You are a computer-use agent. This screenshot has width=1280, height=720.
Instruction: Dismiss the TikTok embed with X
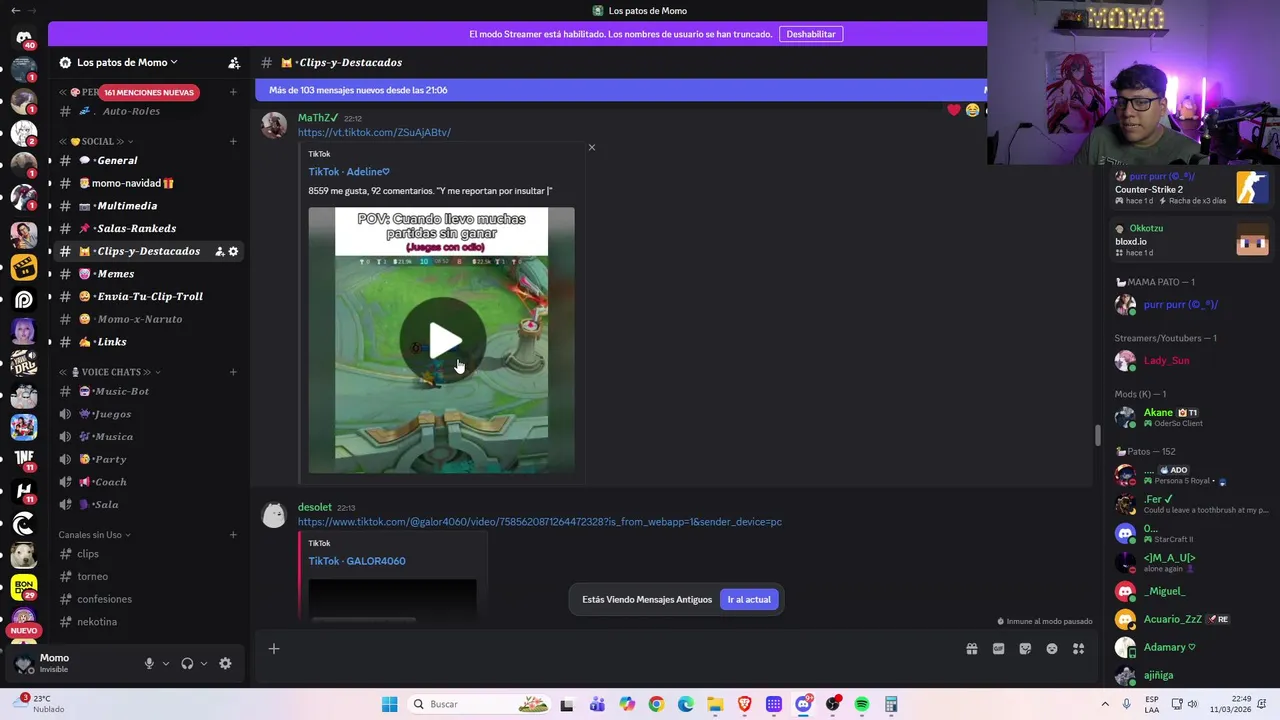[592, 147]
